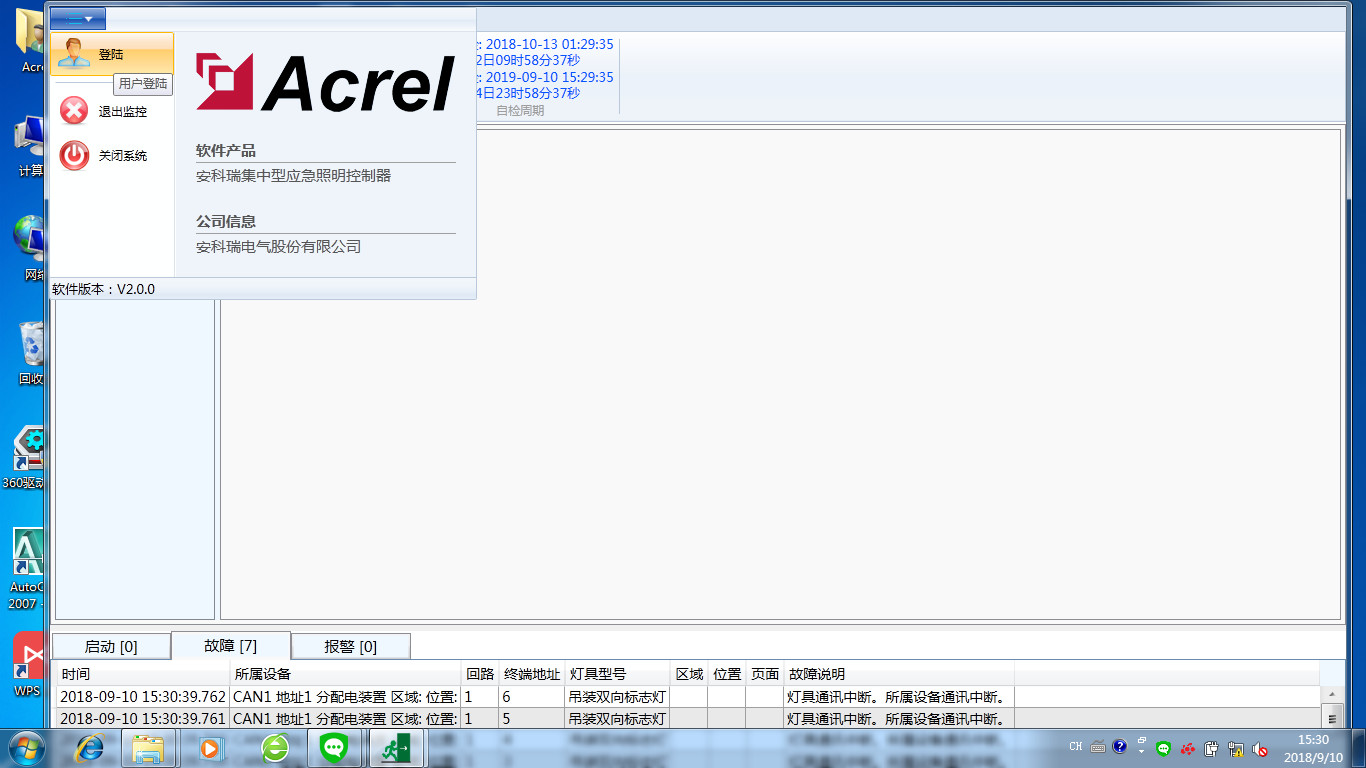Click the red 退出监控 exit monitoring icon
Viewport: 1366px width, 768px height.
(x=74, y=111)
